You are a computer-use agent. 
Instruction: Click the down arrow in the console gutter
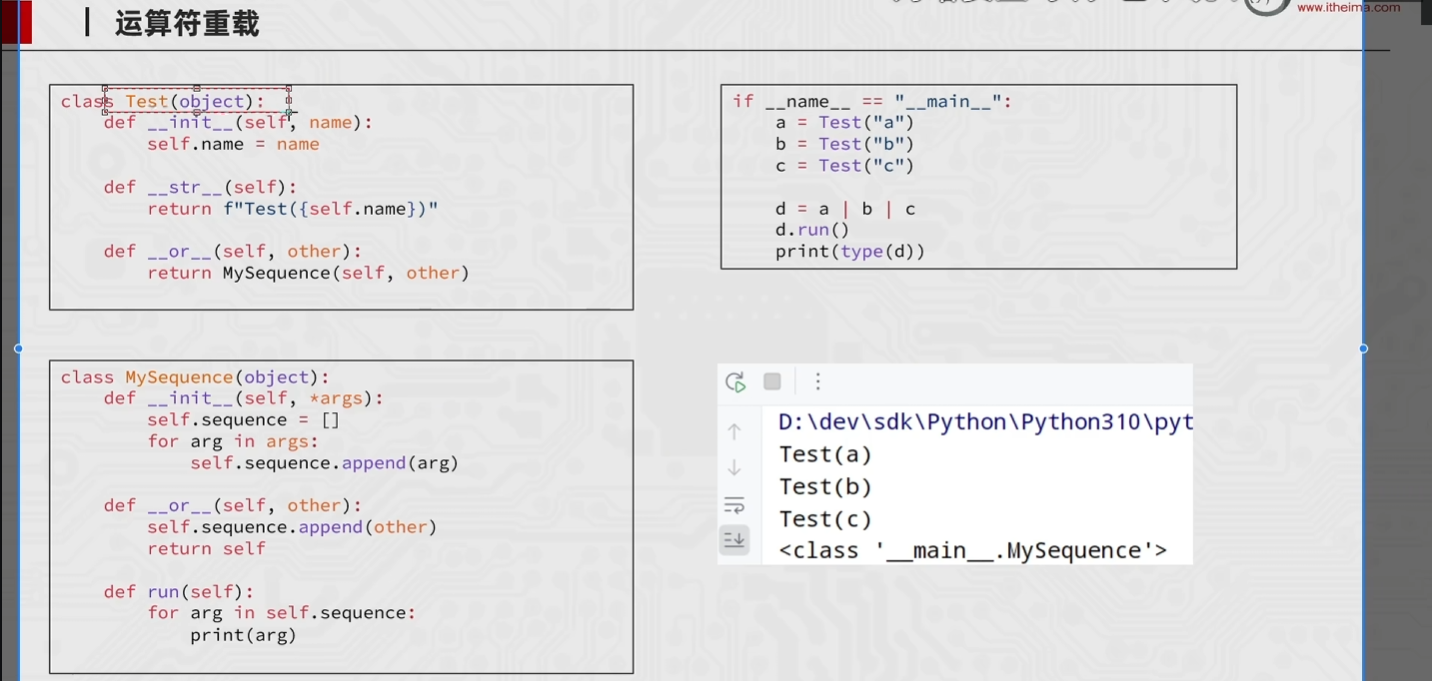(734, 467)
